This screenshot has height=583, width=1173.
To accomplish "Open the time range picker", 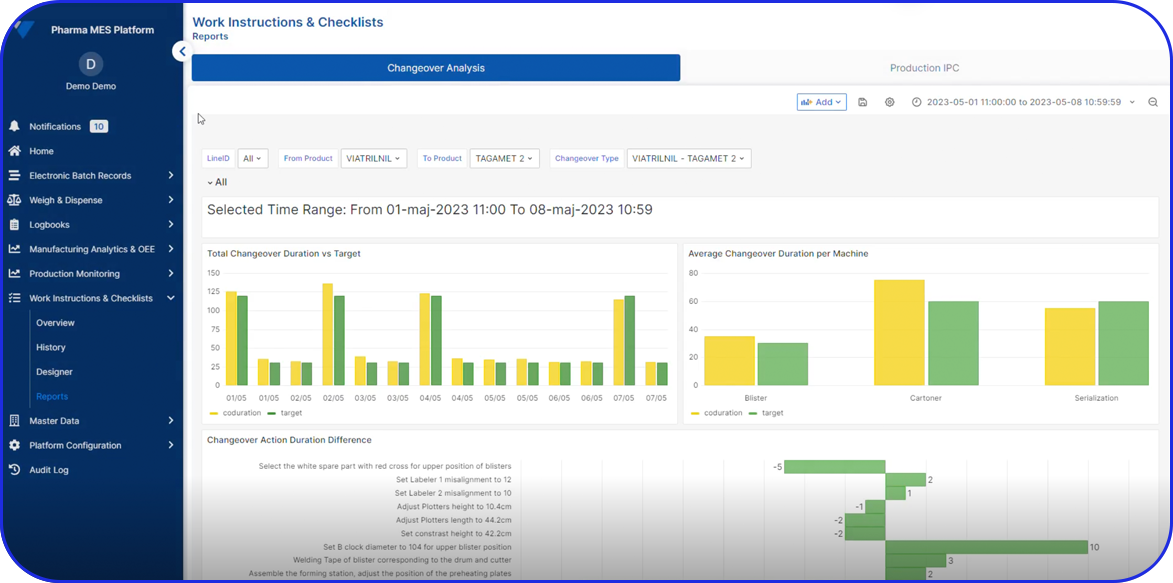I will 1023,102.
